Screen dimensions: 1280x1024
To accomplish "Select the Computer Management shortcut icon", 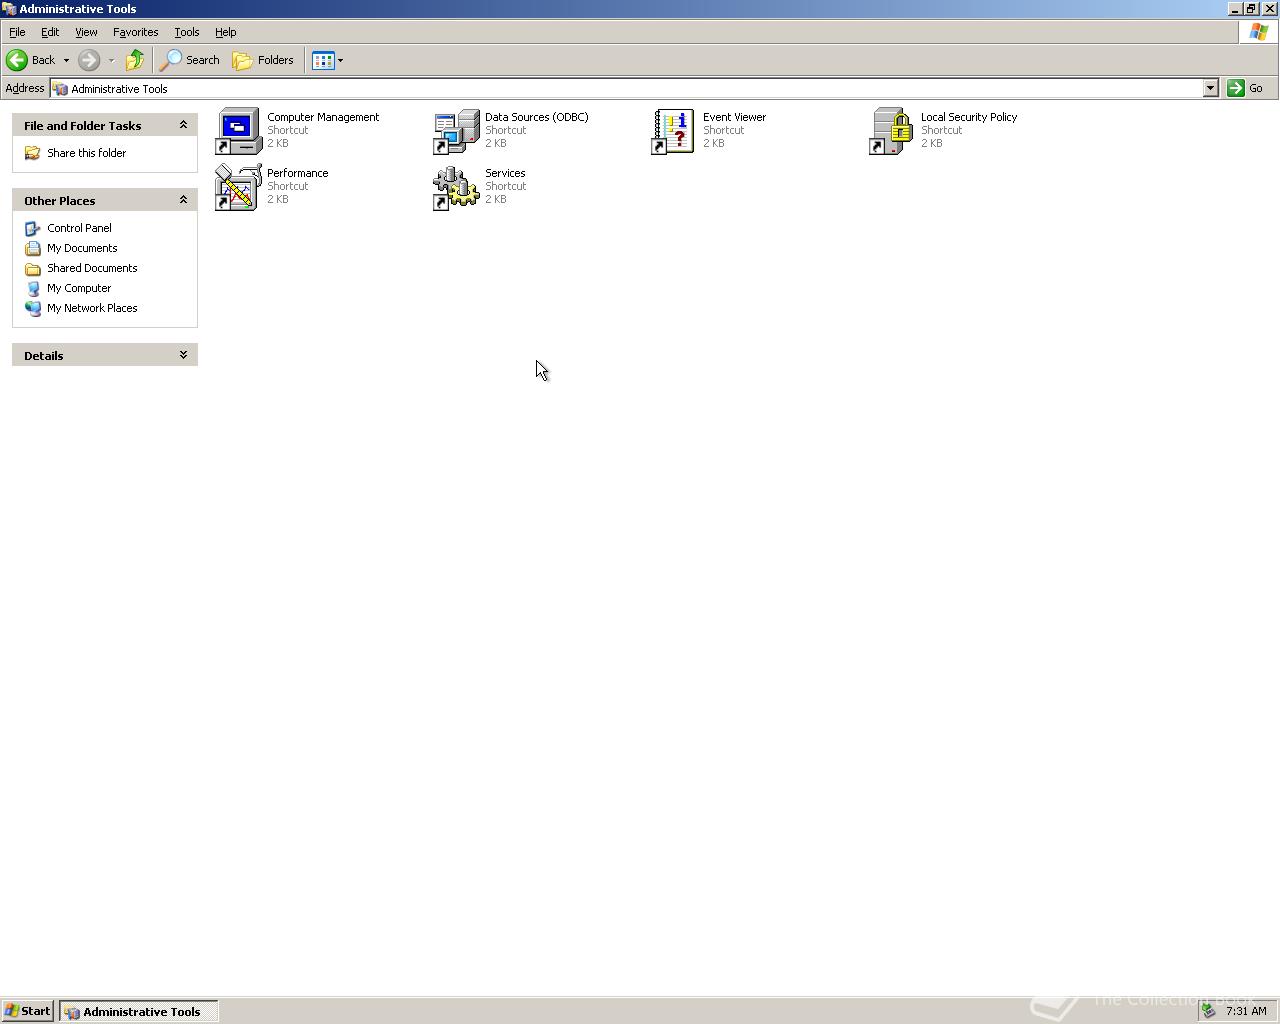I will pos(238,131).
